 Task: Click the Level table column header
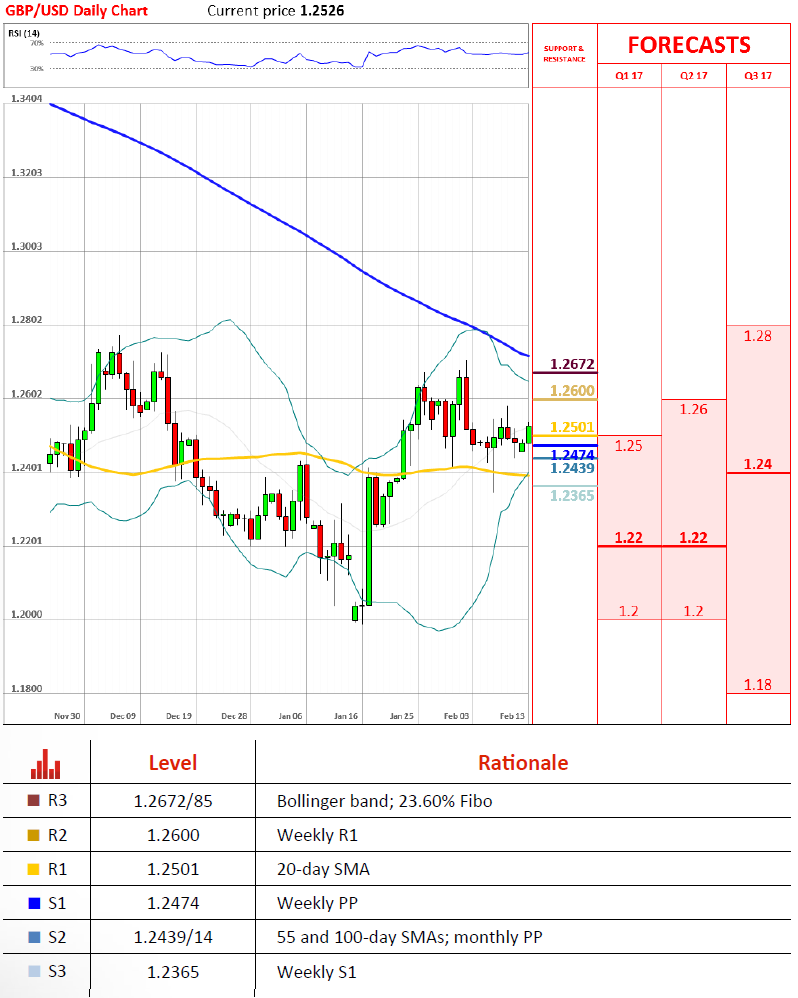click(x=172, y=763)
